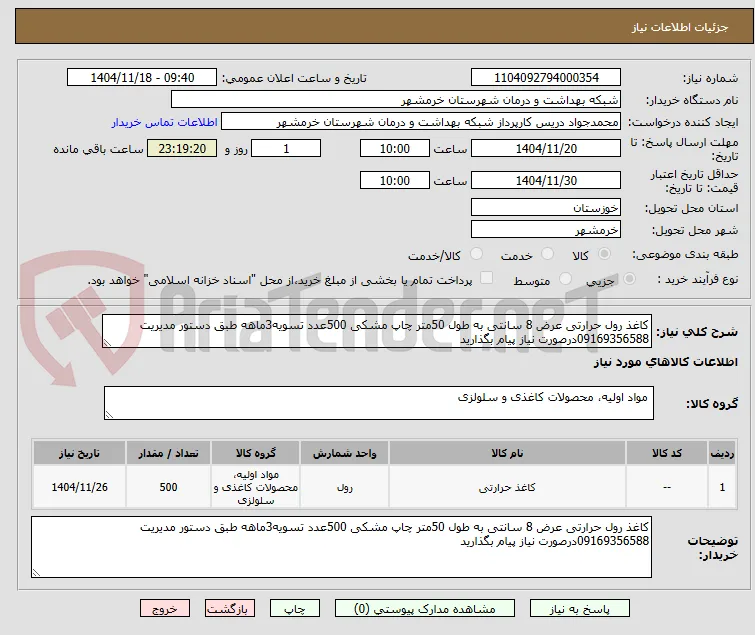The width and height of the screenshot is (755, 635).
Task: Click the چاپ print button
Action: coord(295,609)
